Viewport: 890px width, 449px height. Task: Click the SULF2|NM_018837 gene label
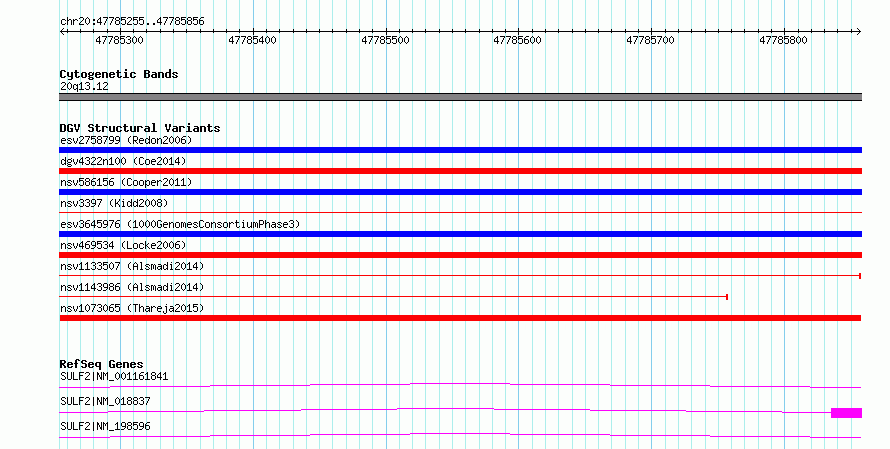(105, 401)
